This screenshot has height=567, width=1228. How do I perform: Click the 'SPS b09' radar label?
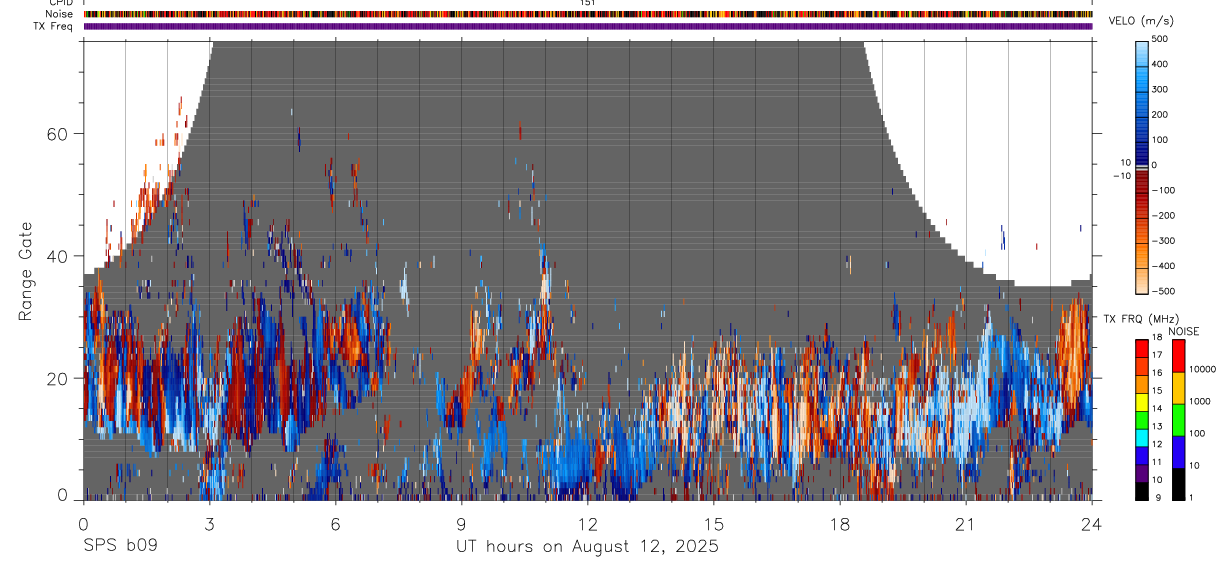point(120,547)
